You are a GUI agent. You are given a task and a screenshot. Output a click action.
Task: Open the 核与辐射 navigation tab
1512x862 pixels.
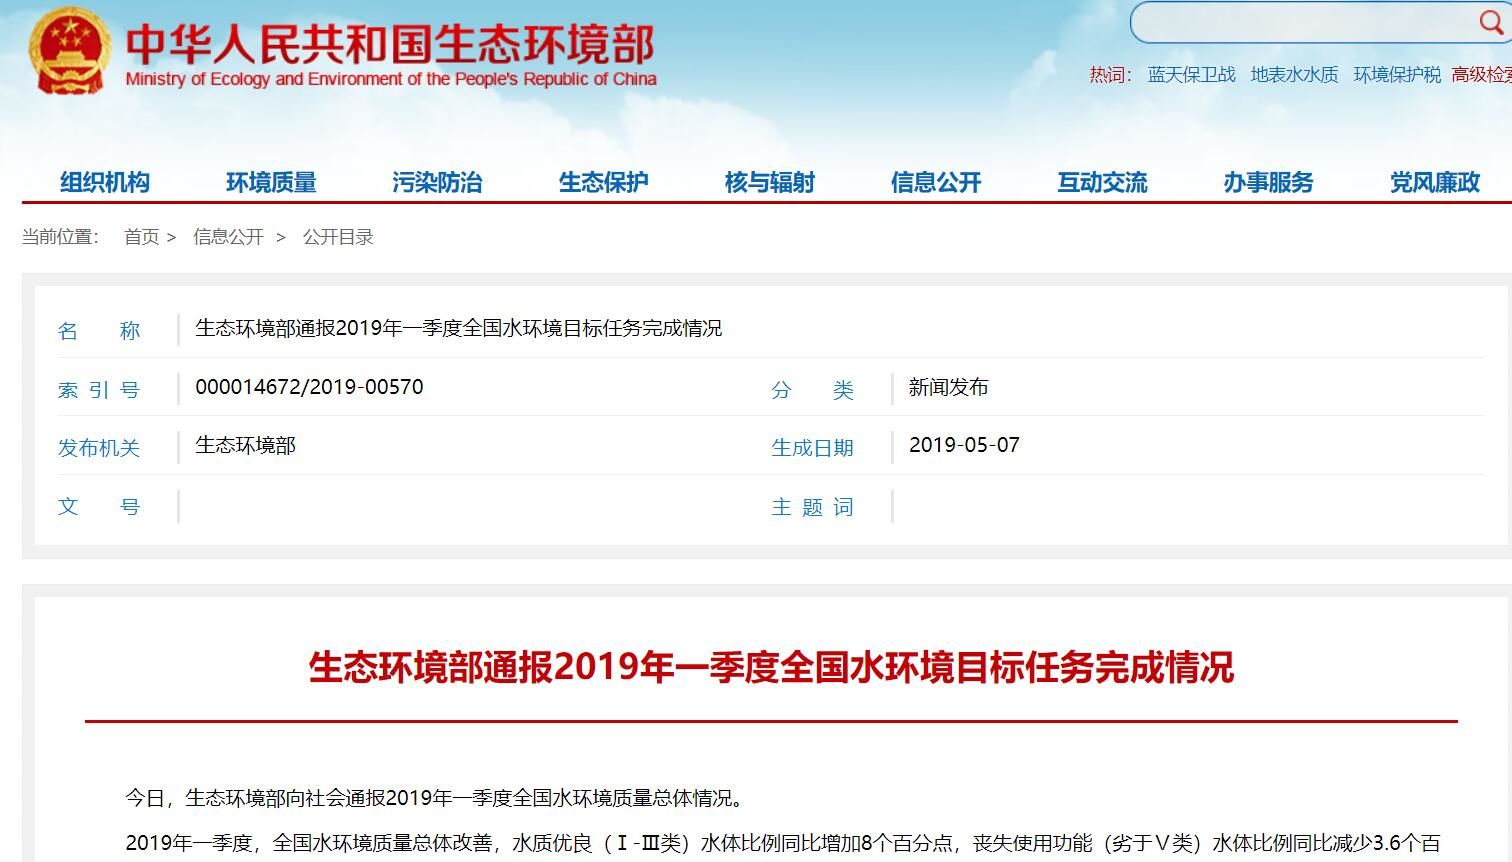(x=769, y=182)
